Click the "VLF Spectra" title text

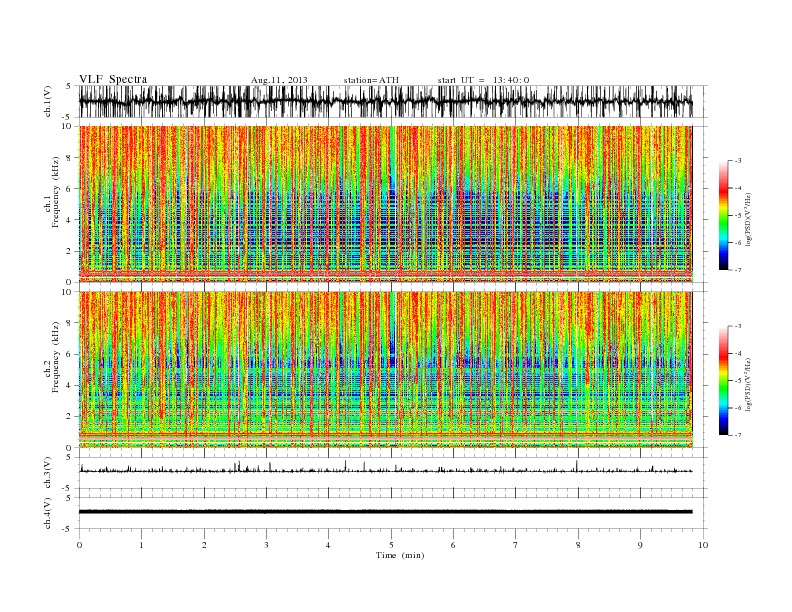coord(113,79)
